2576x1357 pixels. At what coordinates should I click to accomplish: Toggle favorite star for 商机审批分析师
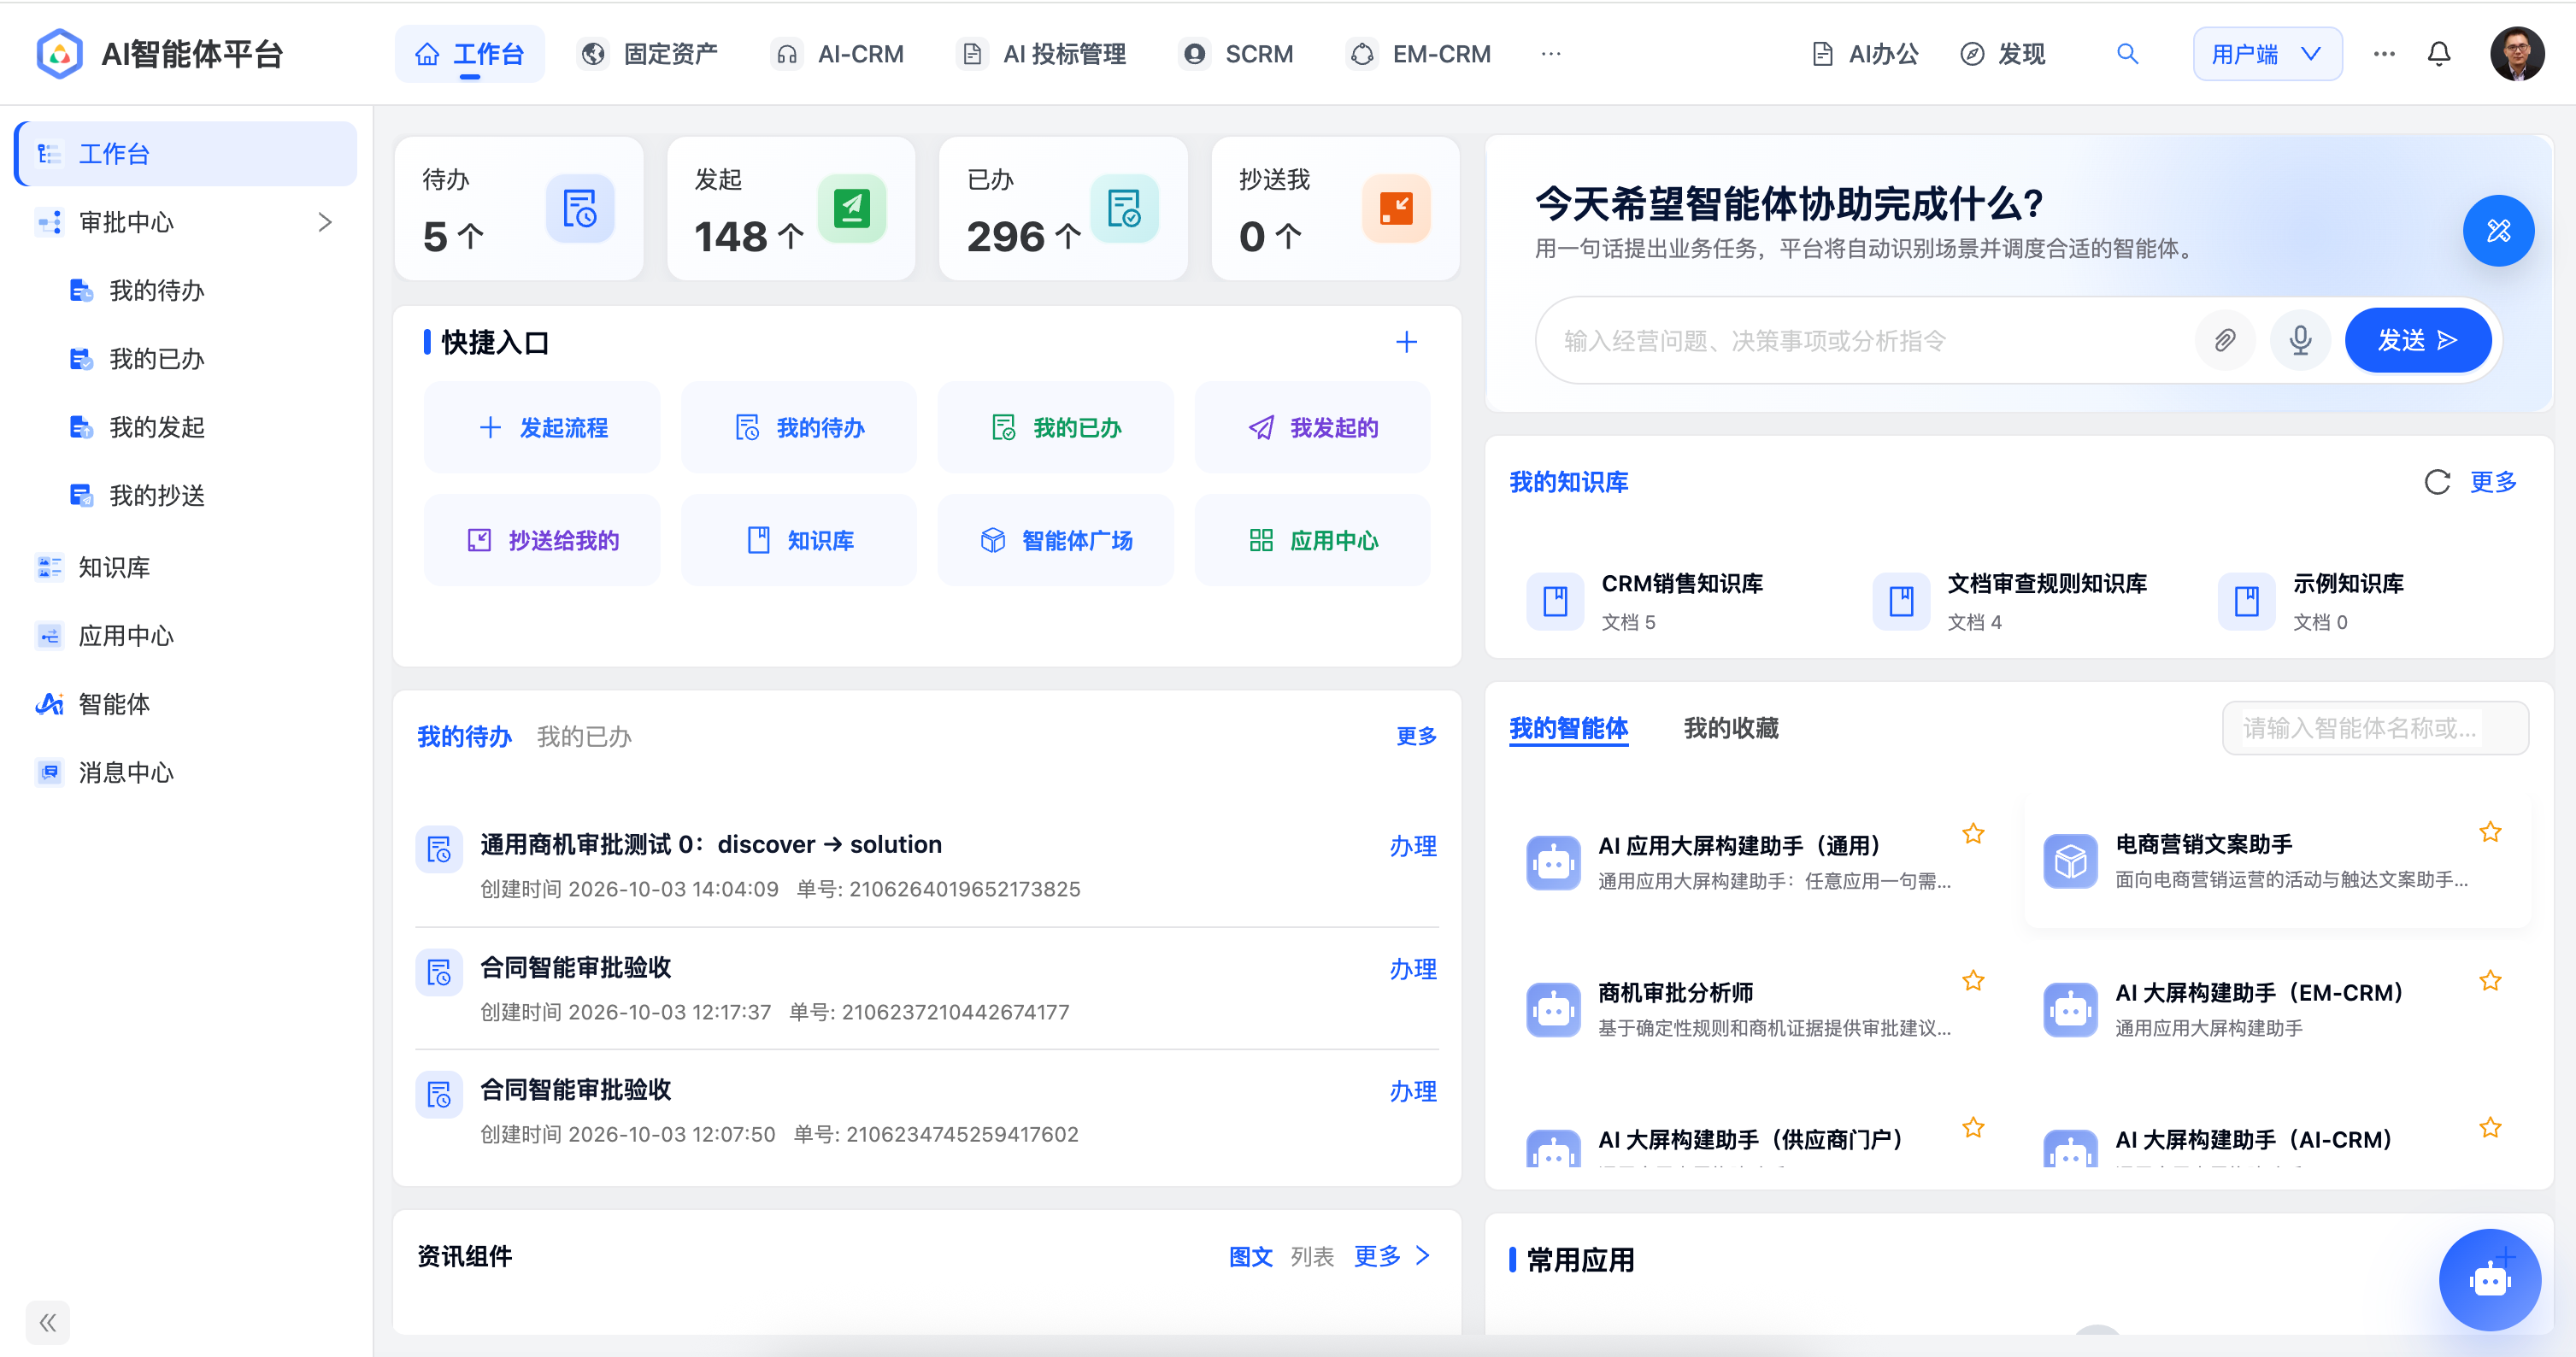pyautogui.click(x=1972, y=980)
